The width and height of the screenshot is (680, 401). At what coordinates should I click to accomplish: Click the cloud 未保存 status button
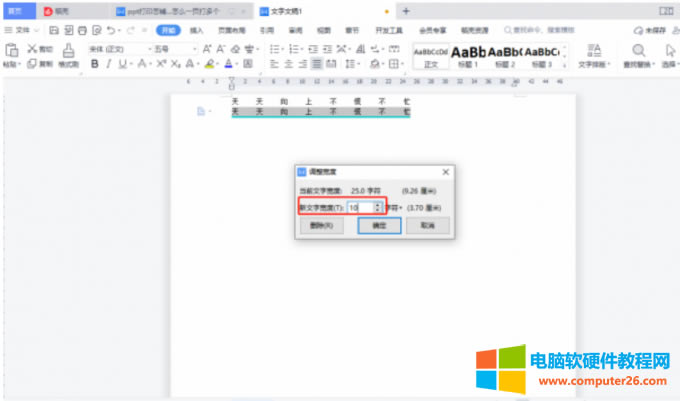649,30
